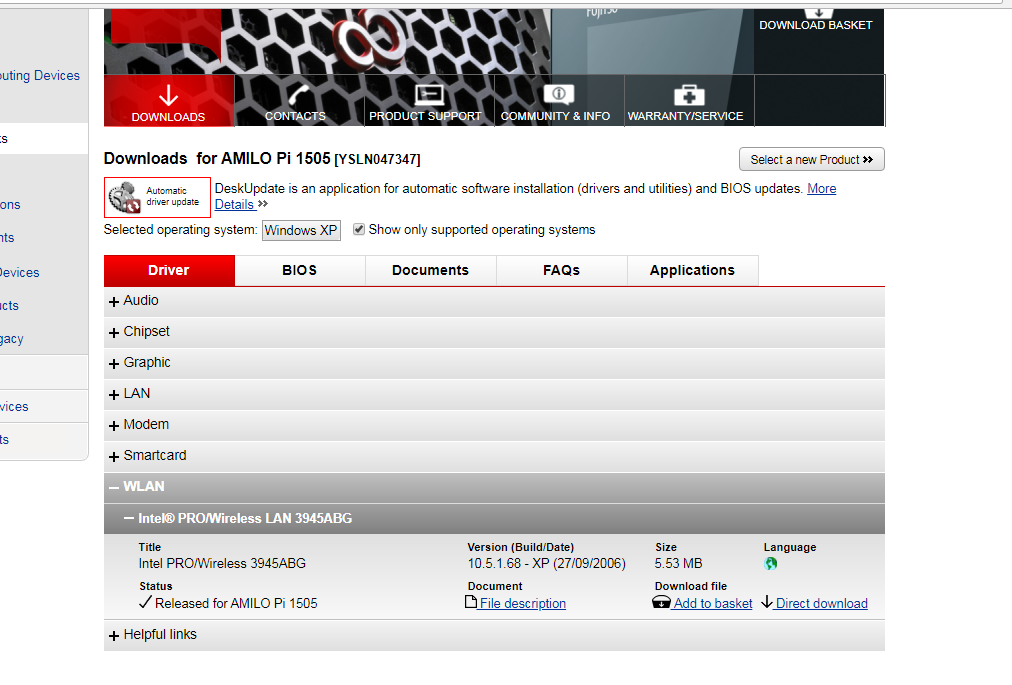This screenshot has height=685, width=1012.
Task: Click the YSLN047347 product code text
Action: pos(378,159)
